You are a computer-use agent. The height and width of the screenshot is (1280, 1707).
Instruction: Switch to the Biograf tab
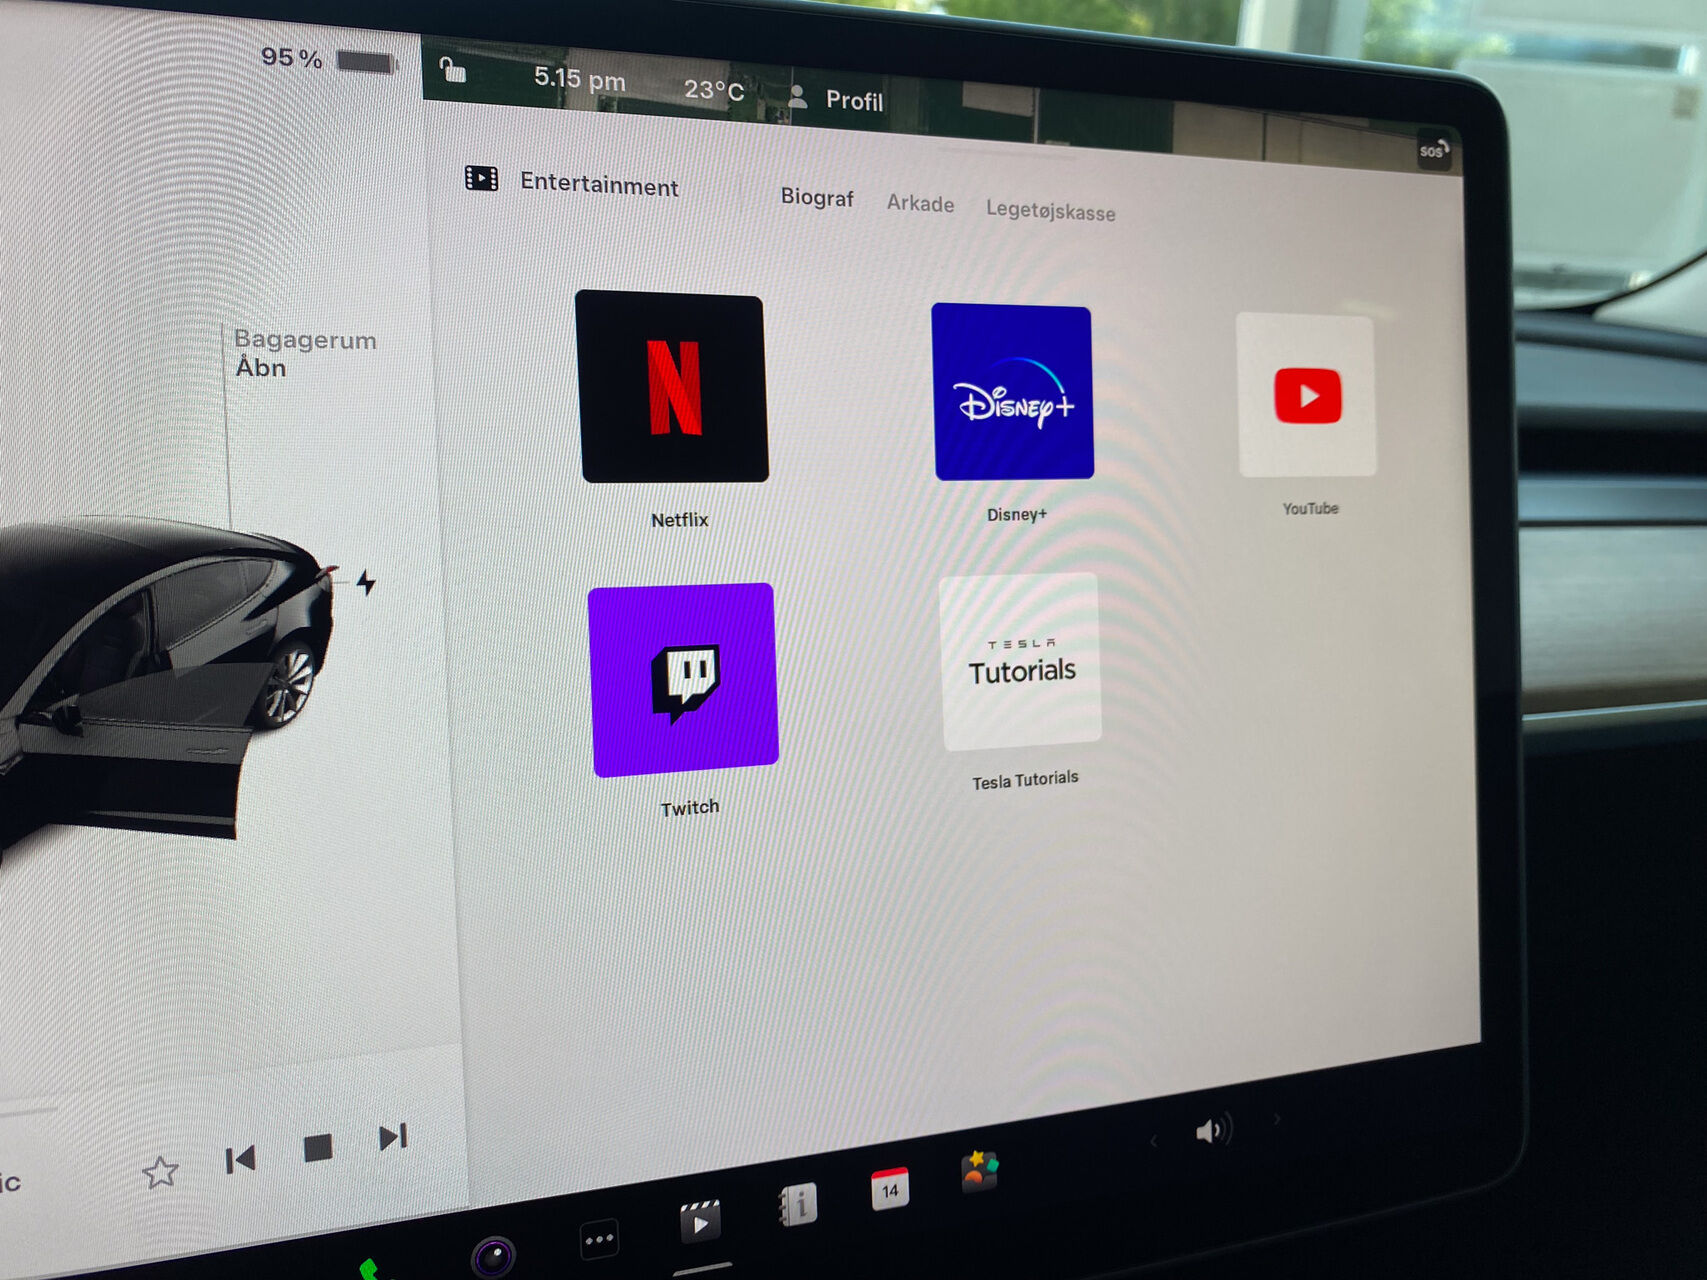(817, 197)
